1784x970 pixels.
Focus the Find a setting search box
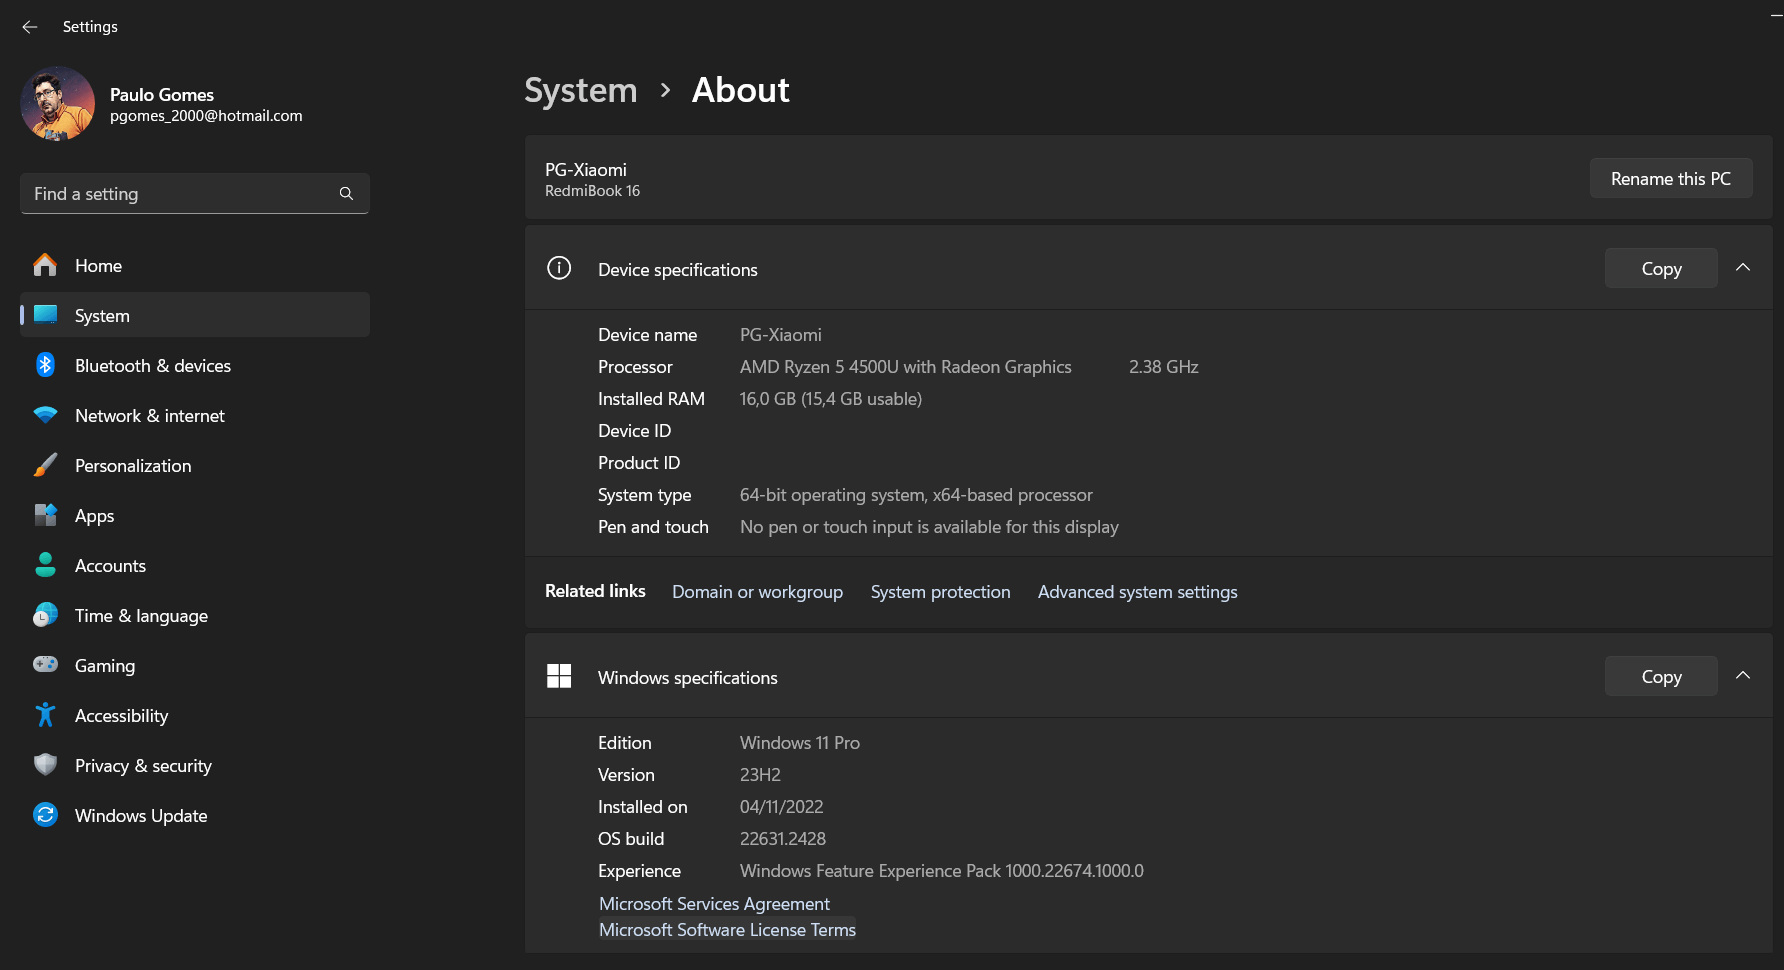195,193
